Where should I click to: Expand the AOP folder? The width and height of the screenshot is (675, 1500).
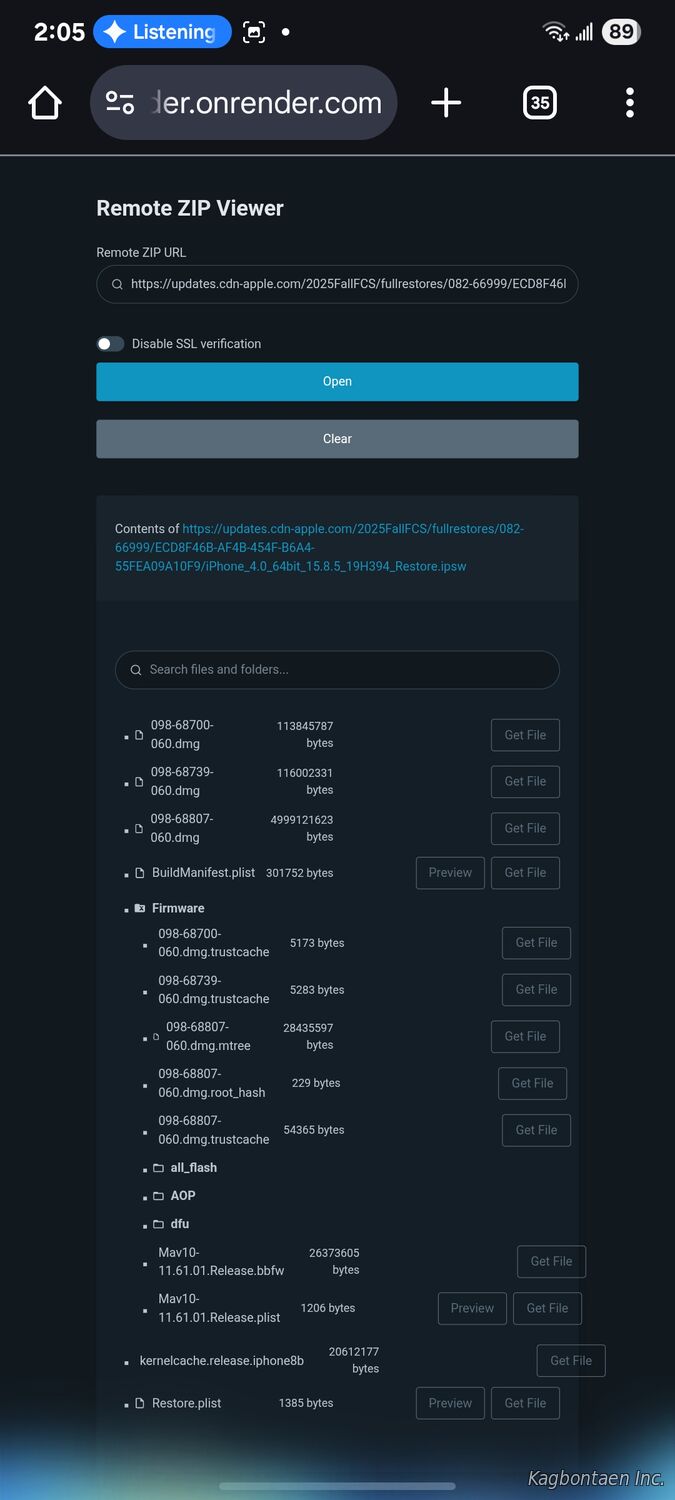[182, 1196]
